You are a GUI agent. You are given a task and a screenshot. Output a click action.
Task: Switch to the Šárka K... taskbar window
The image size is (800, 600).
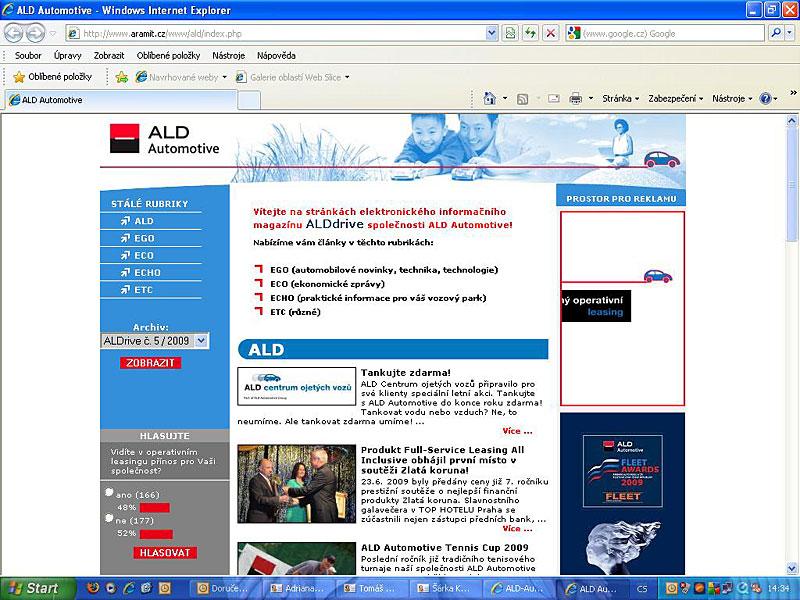444,588
